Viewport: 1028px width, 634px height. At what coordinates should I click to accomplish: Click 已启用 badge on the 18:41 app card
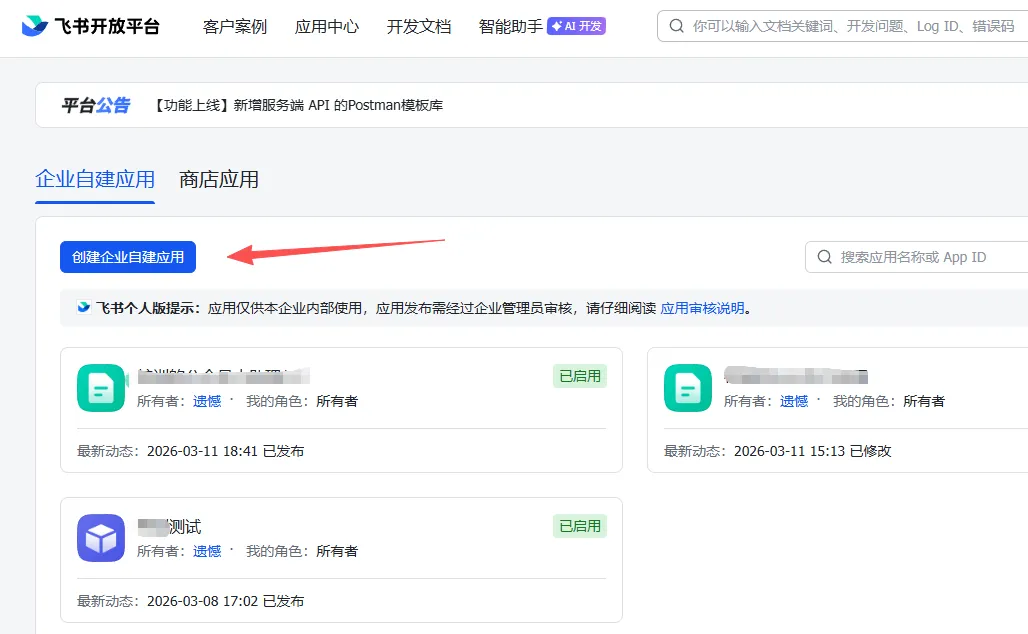(580, 376)
